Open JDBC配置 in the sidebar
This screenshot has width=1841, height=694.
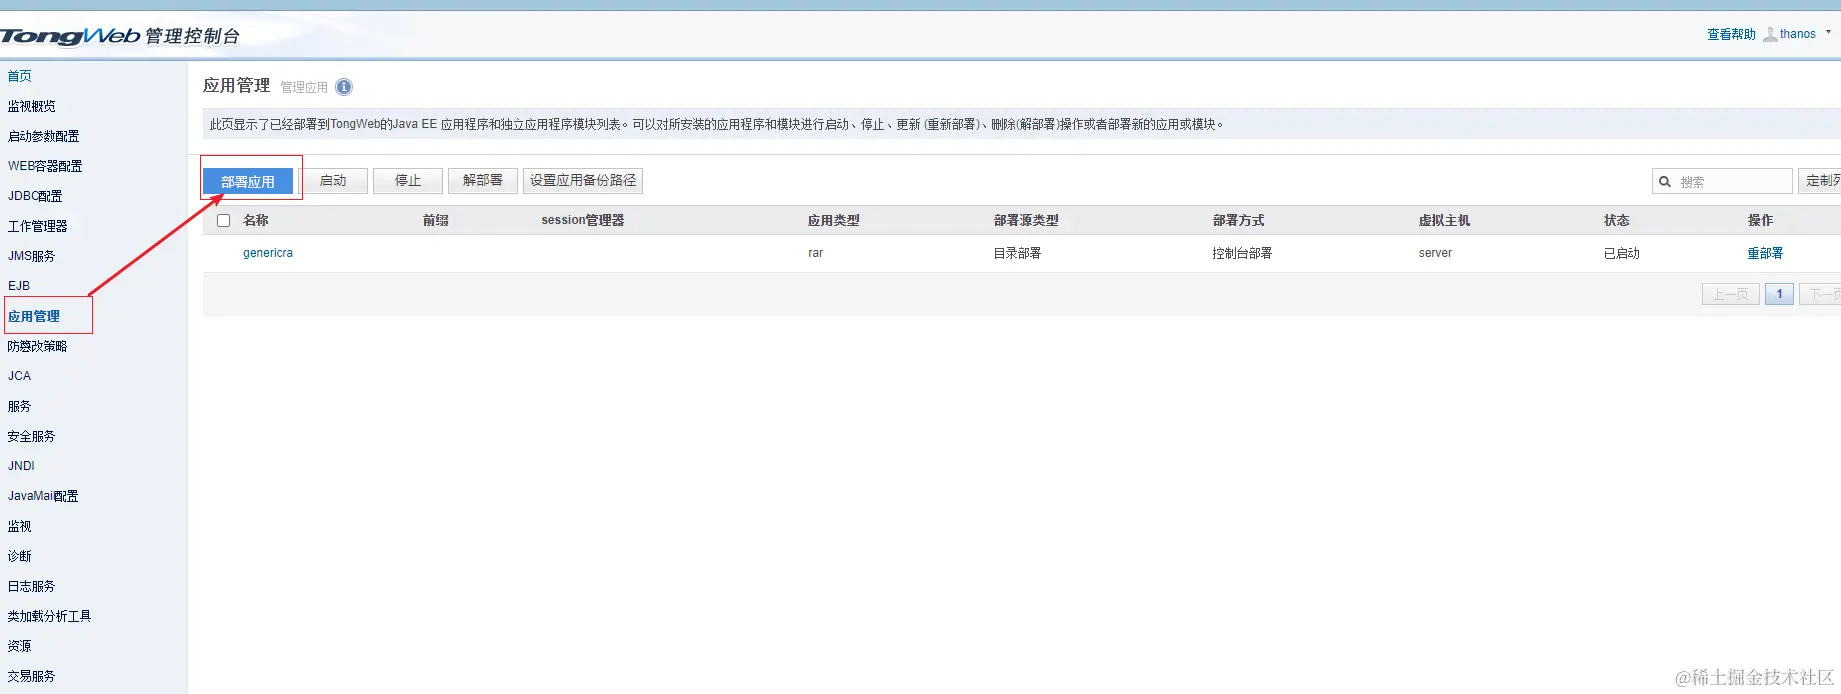(35, 196)
